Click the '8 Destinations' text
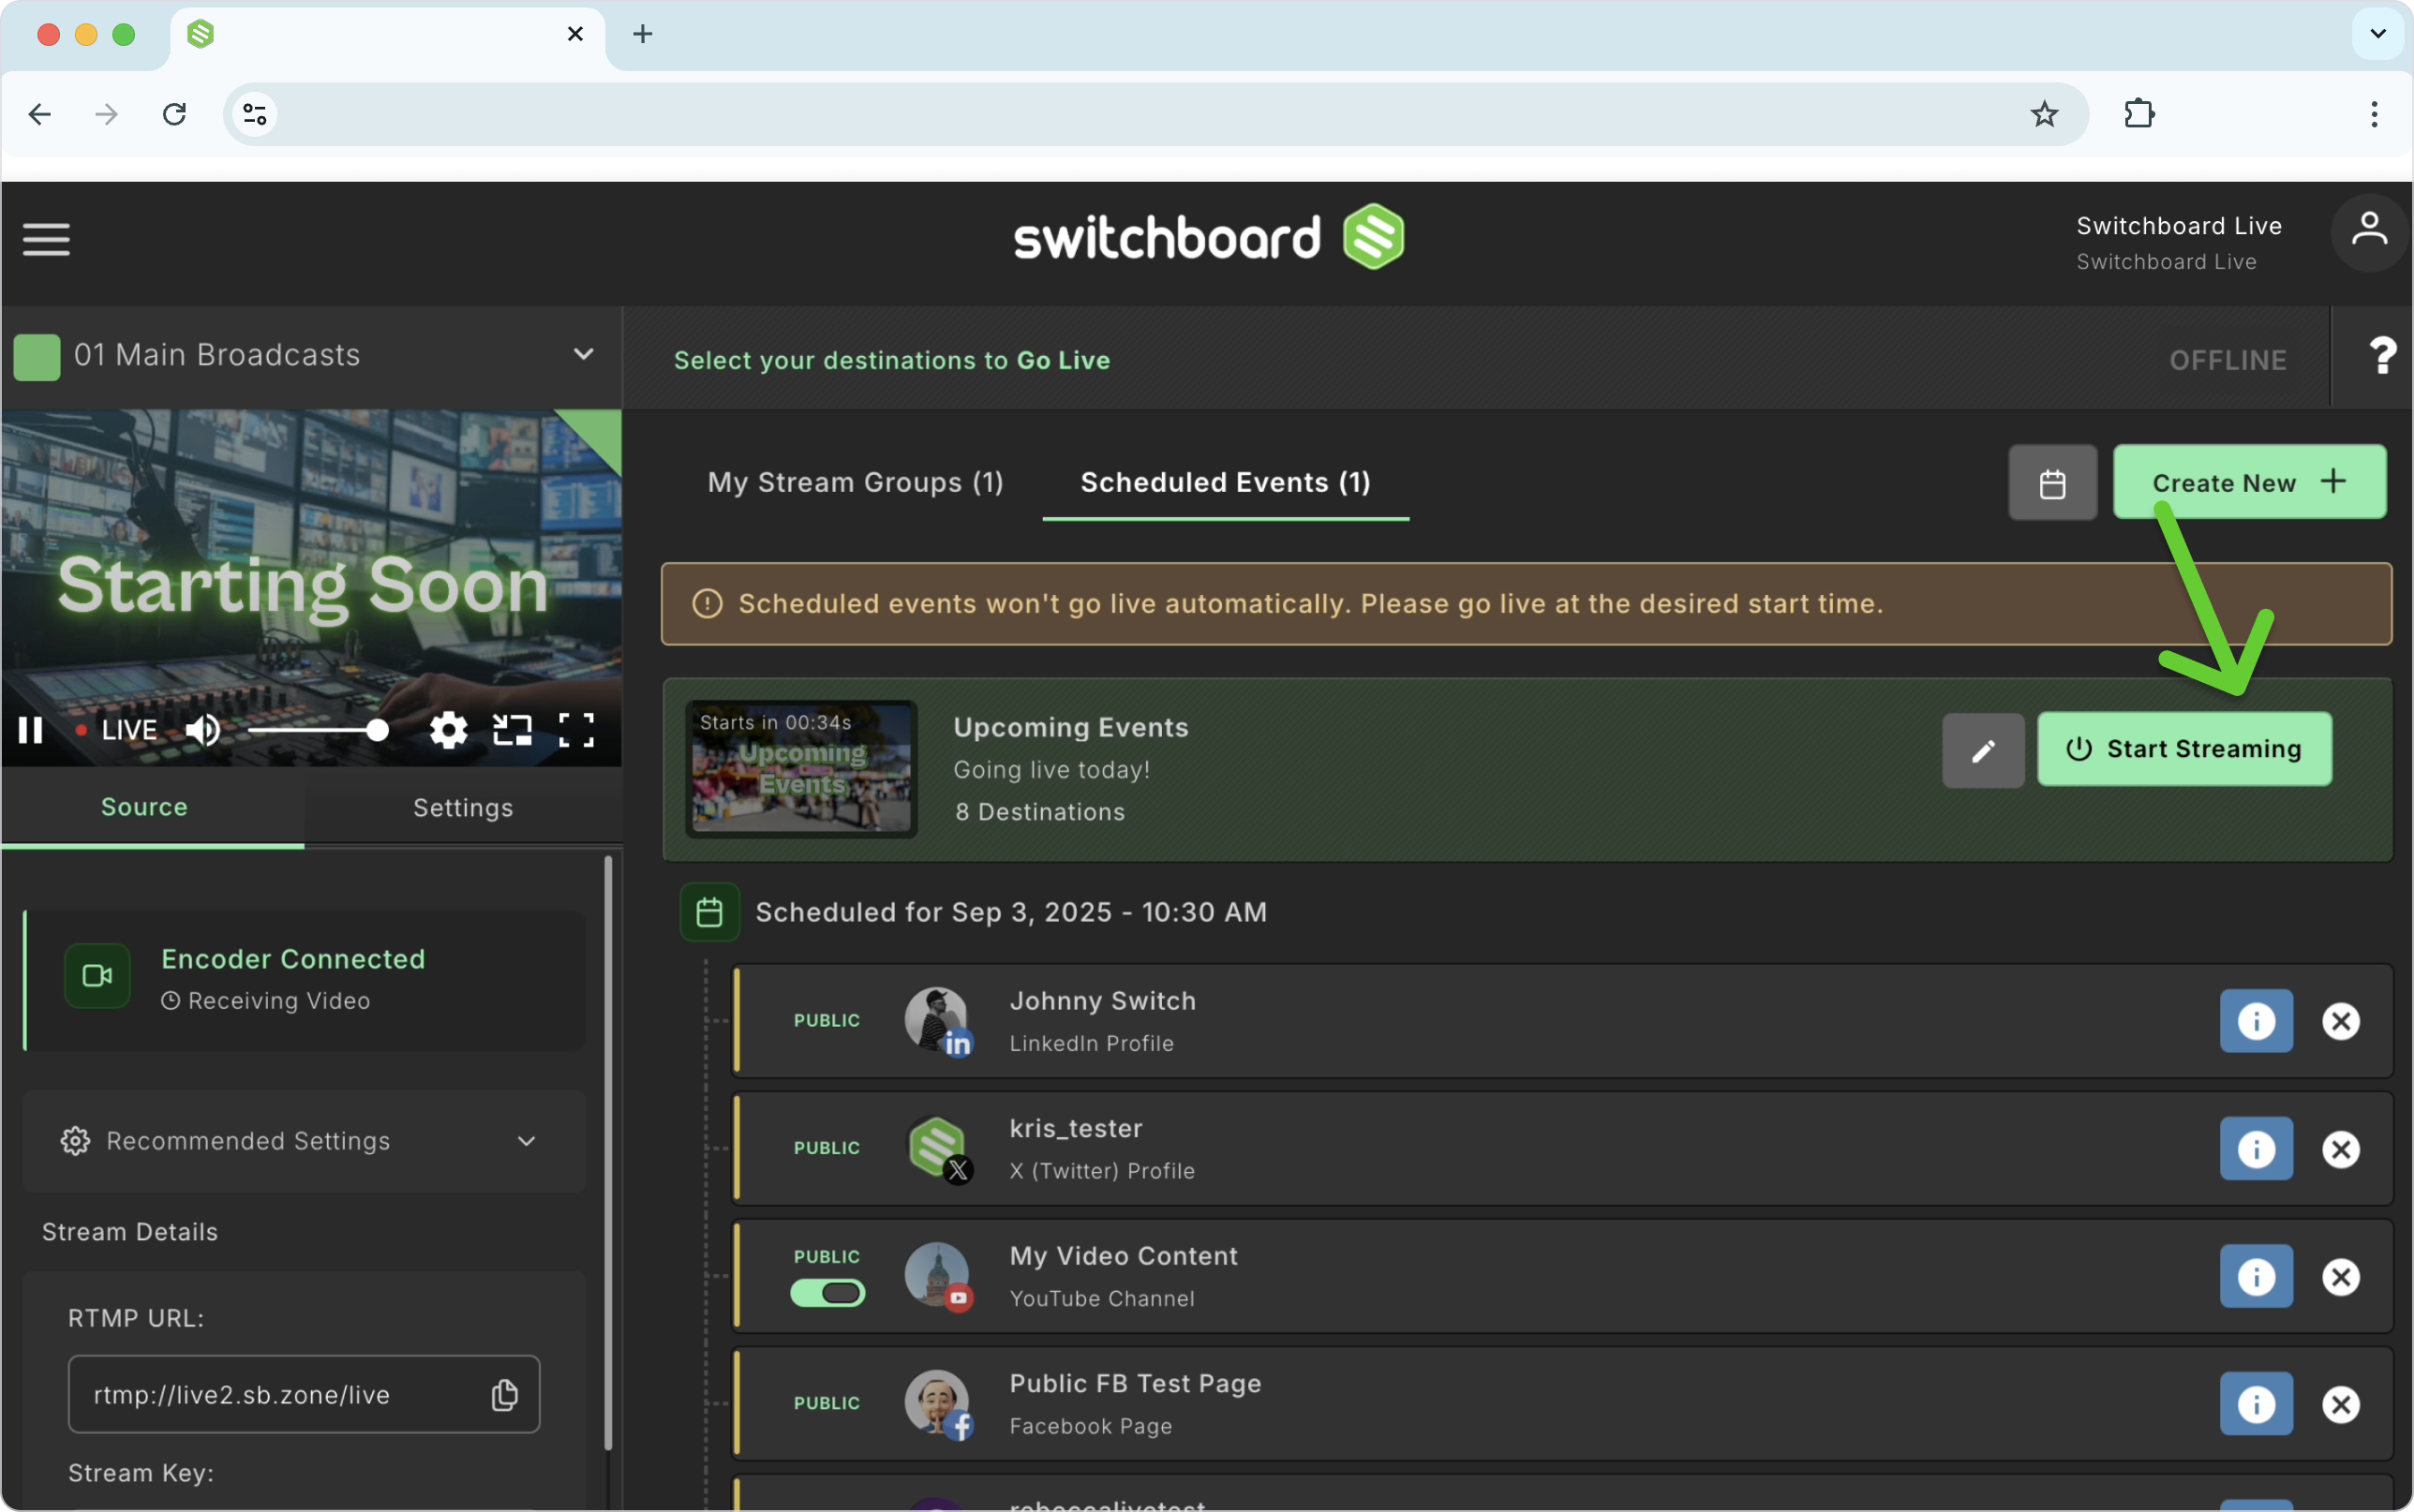The width and height of the screenshot is (2414, 1512). [x=1040, y=812]
